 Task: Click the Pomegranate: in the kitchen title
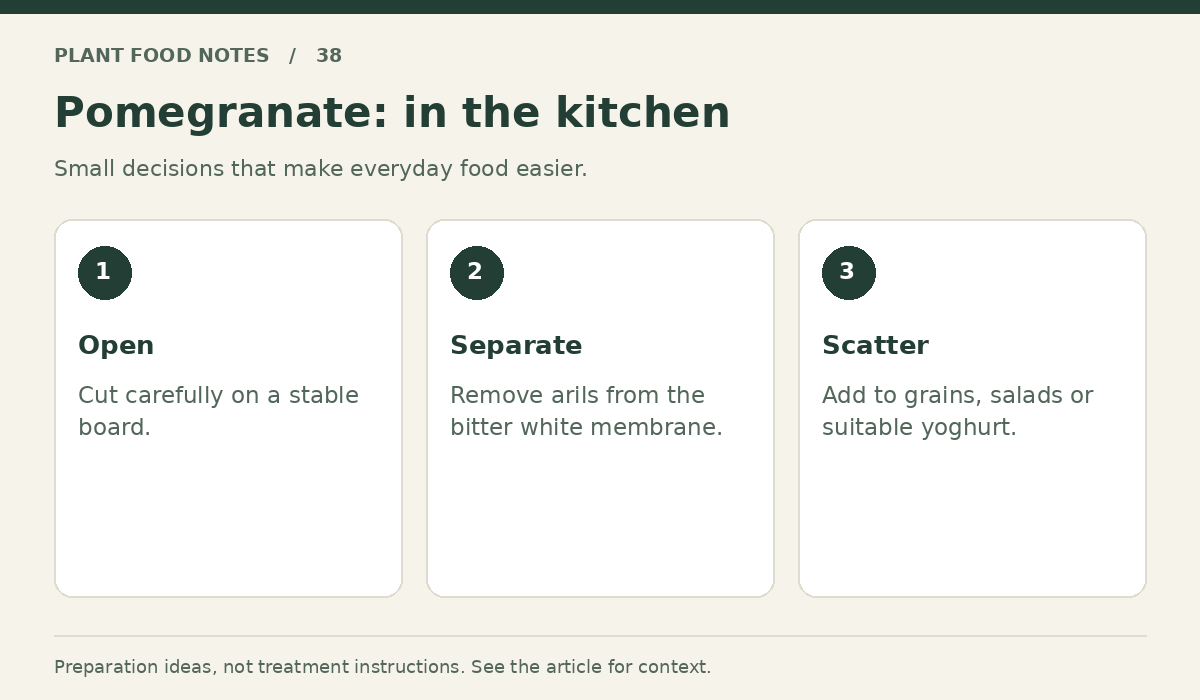pos(392,113)
